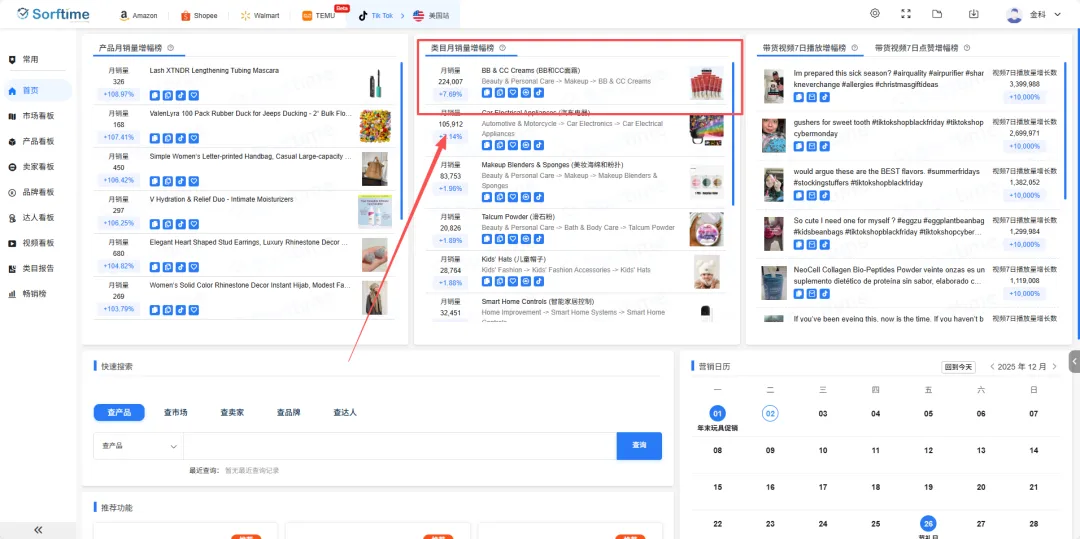
Task: Open 类目报告 in the sidebar
Action: point(36,268)
